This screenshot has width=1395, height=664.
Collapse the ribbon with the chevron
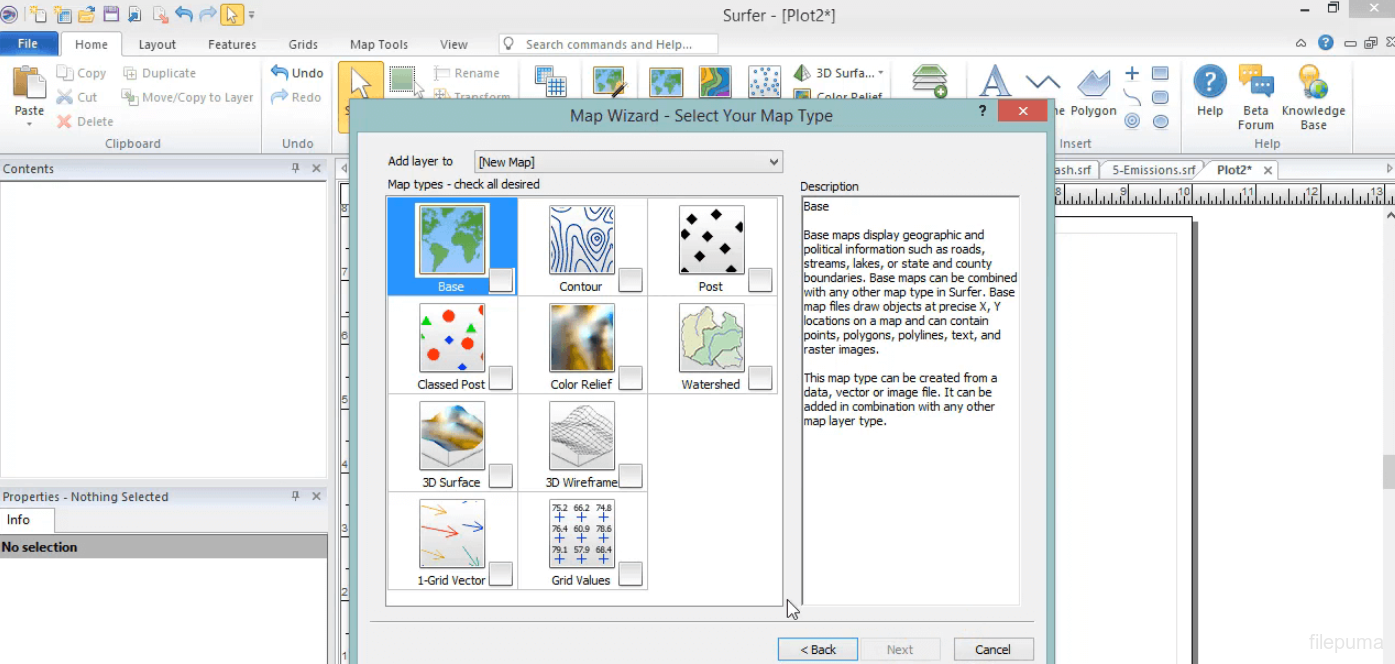point(1300,43)
